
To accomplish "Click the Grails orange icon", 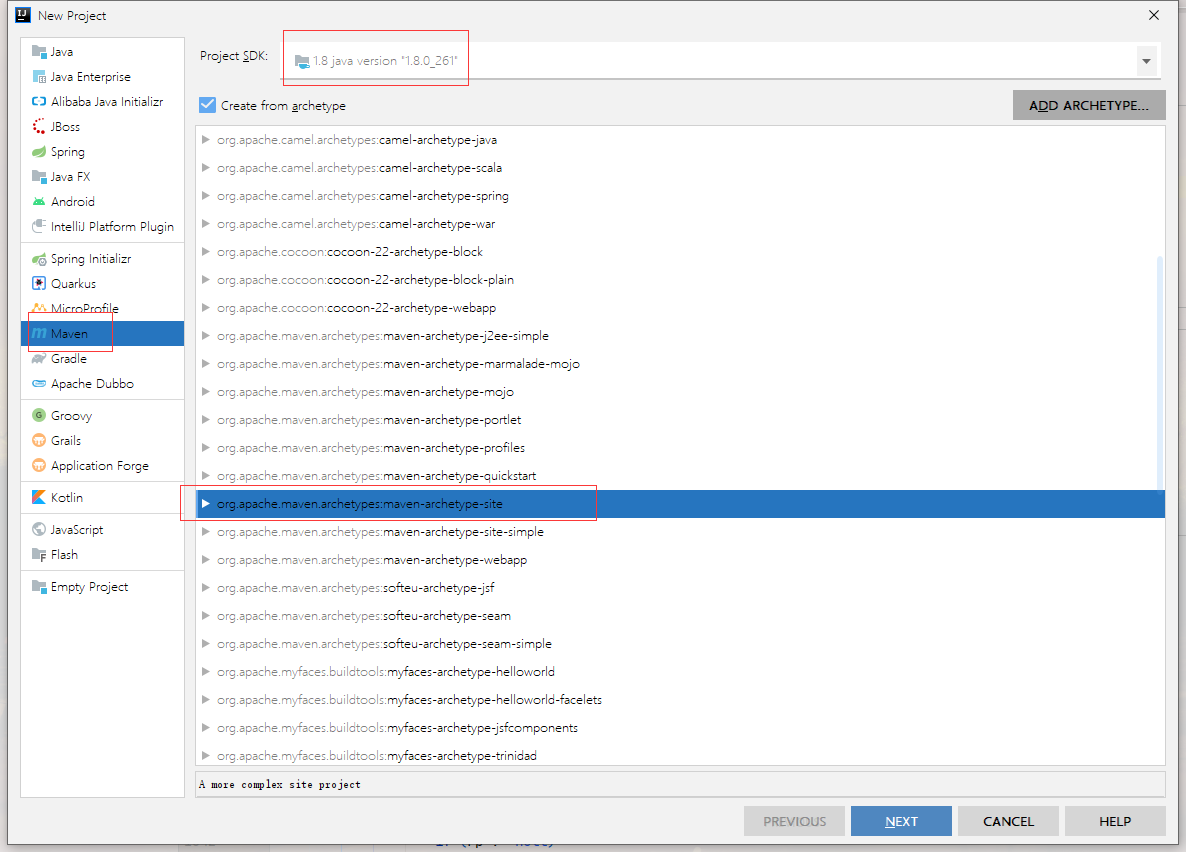I will coord(39,440).
